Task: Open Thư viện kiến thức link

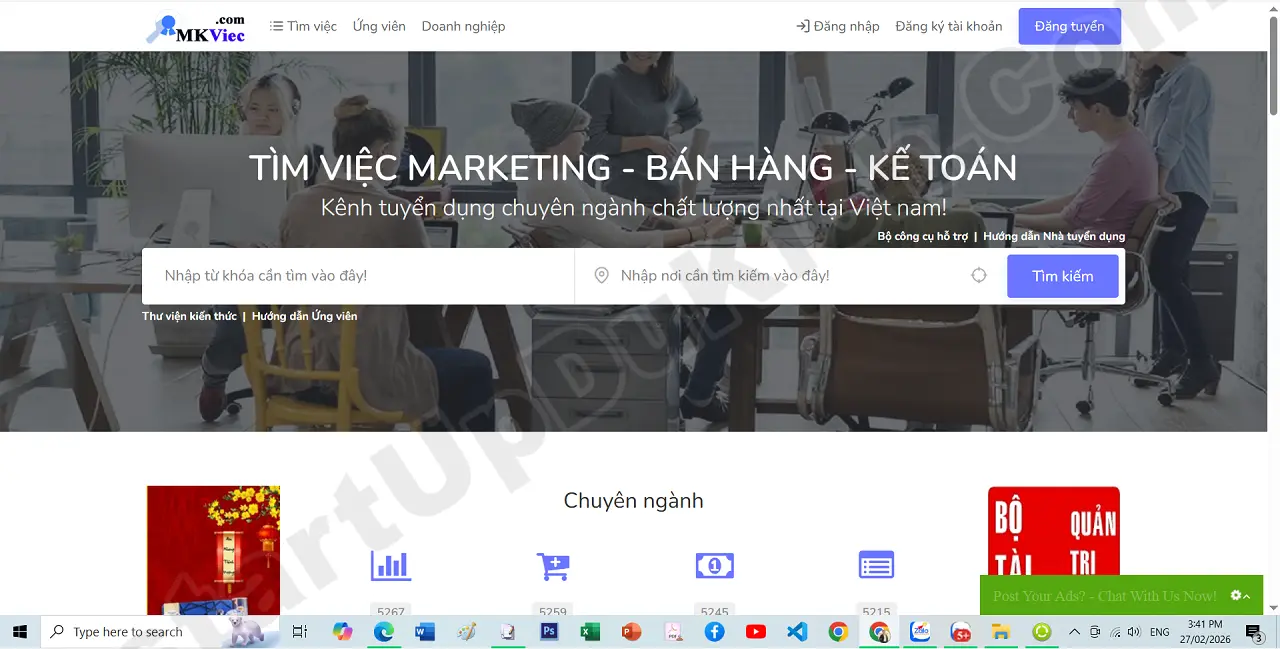Action: pyautogui.click(x=189, y=316)
